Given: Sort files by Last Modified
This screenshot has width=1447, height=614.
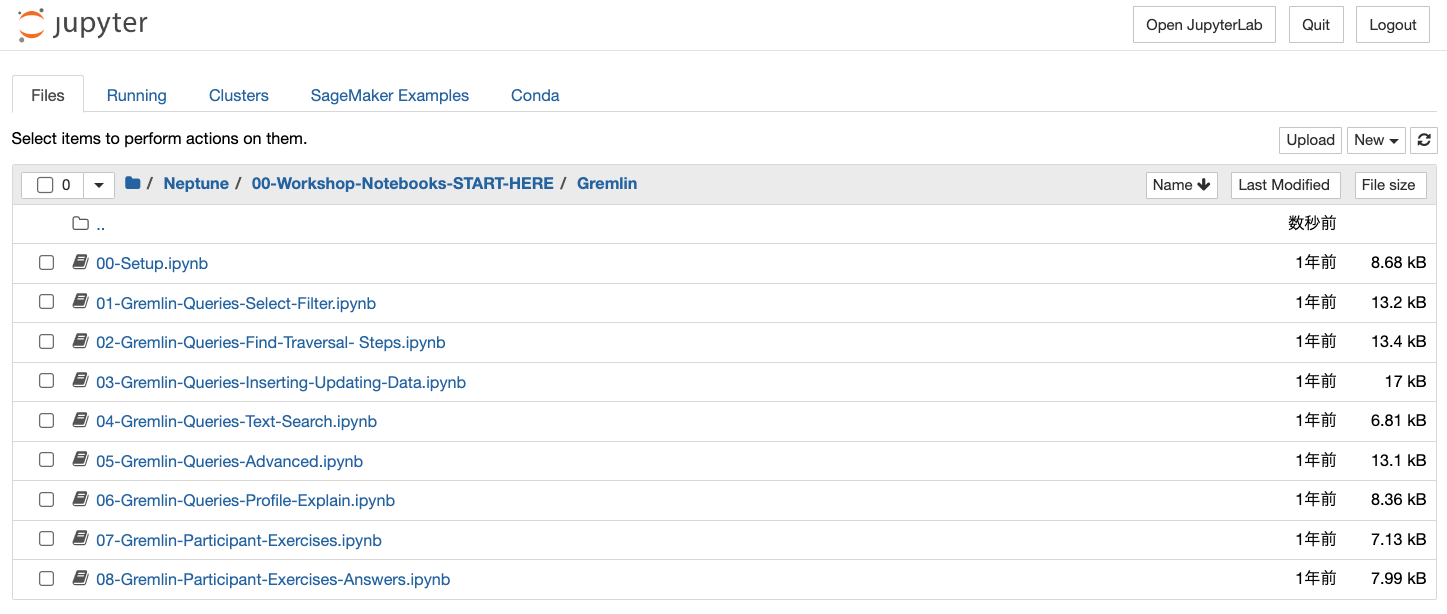Looking at the screenshot, I should pos(1284,185).
